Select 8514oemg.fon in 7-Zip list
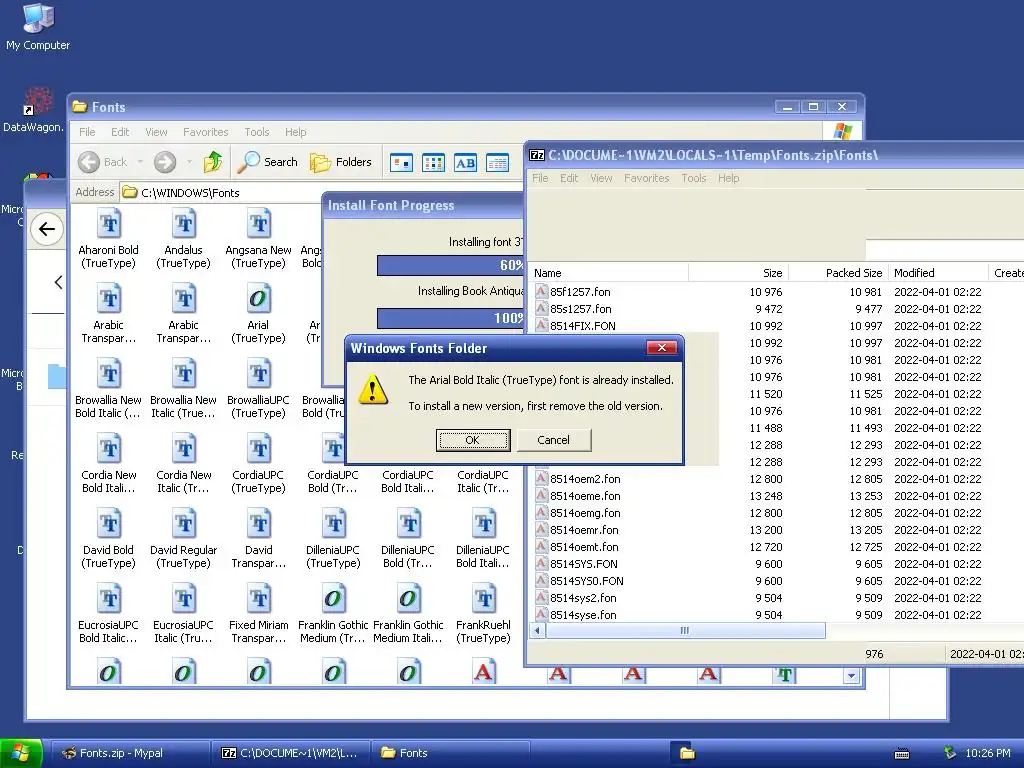Image resolution: width=1024 pixels, height=768 pixels. [584, 513]
